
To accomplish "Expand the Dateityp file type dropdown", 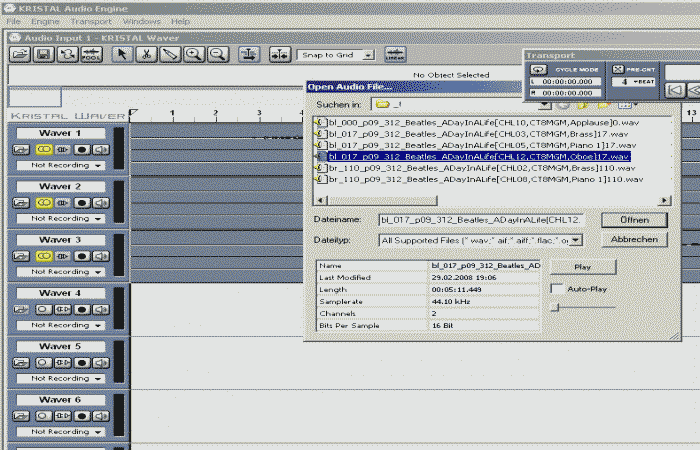I will click(577, 241).
